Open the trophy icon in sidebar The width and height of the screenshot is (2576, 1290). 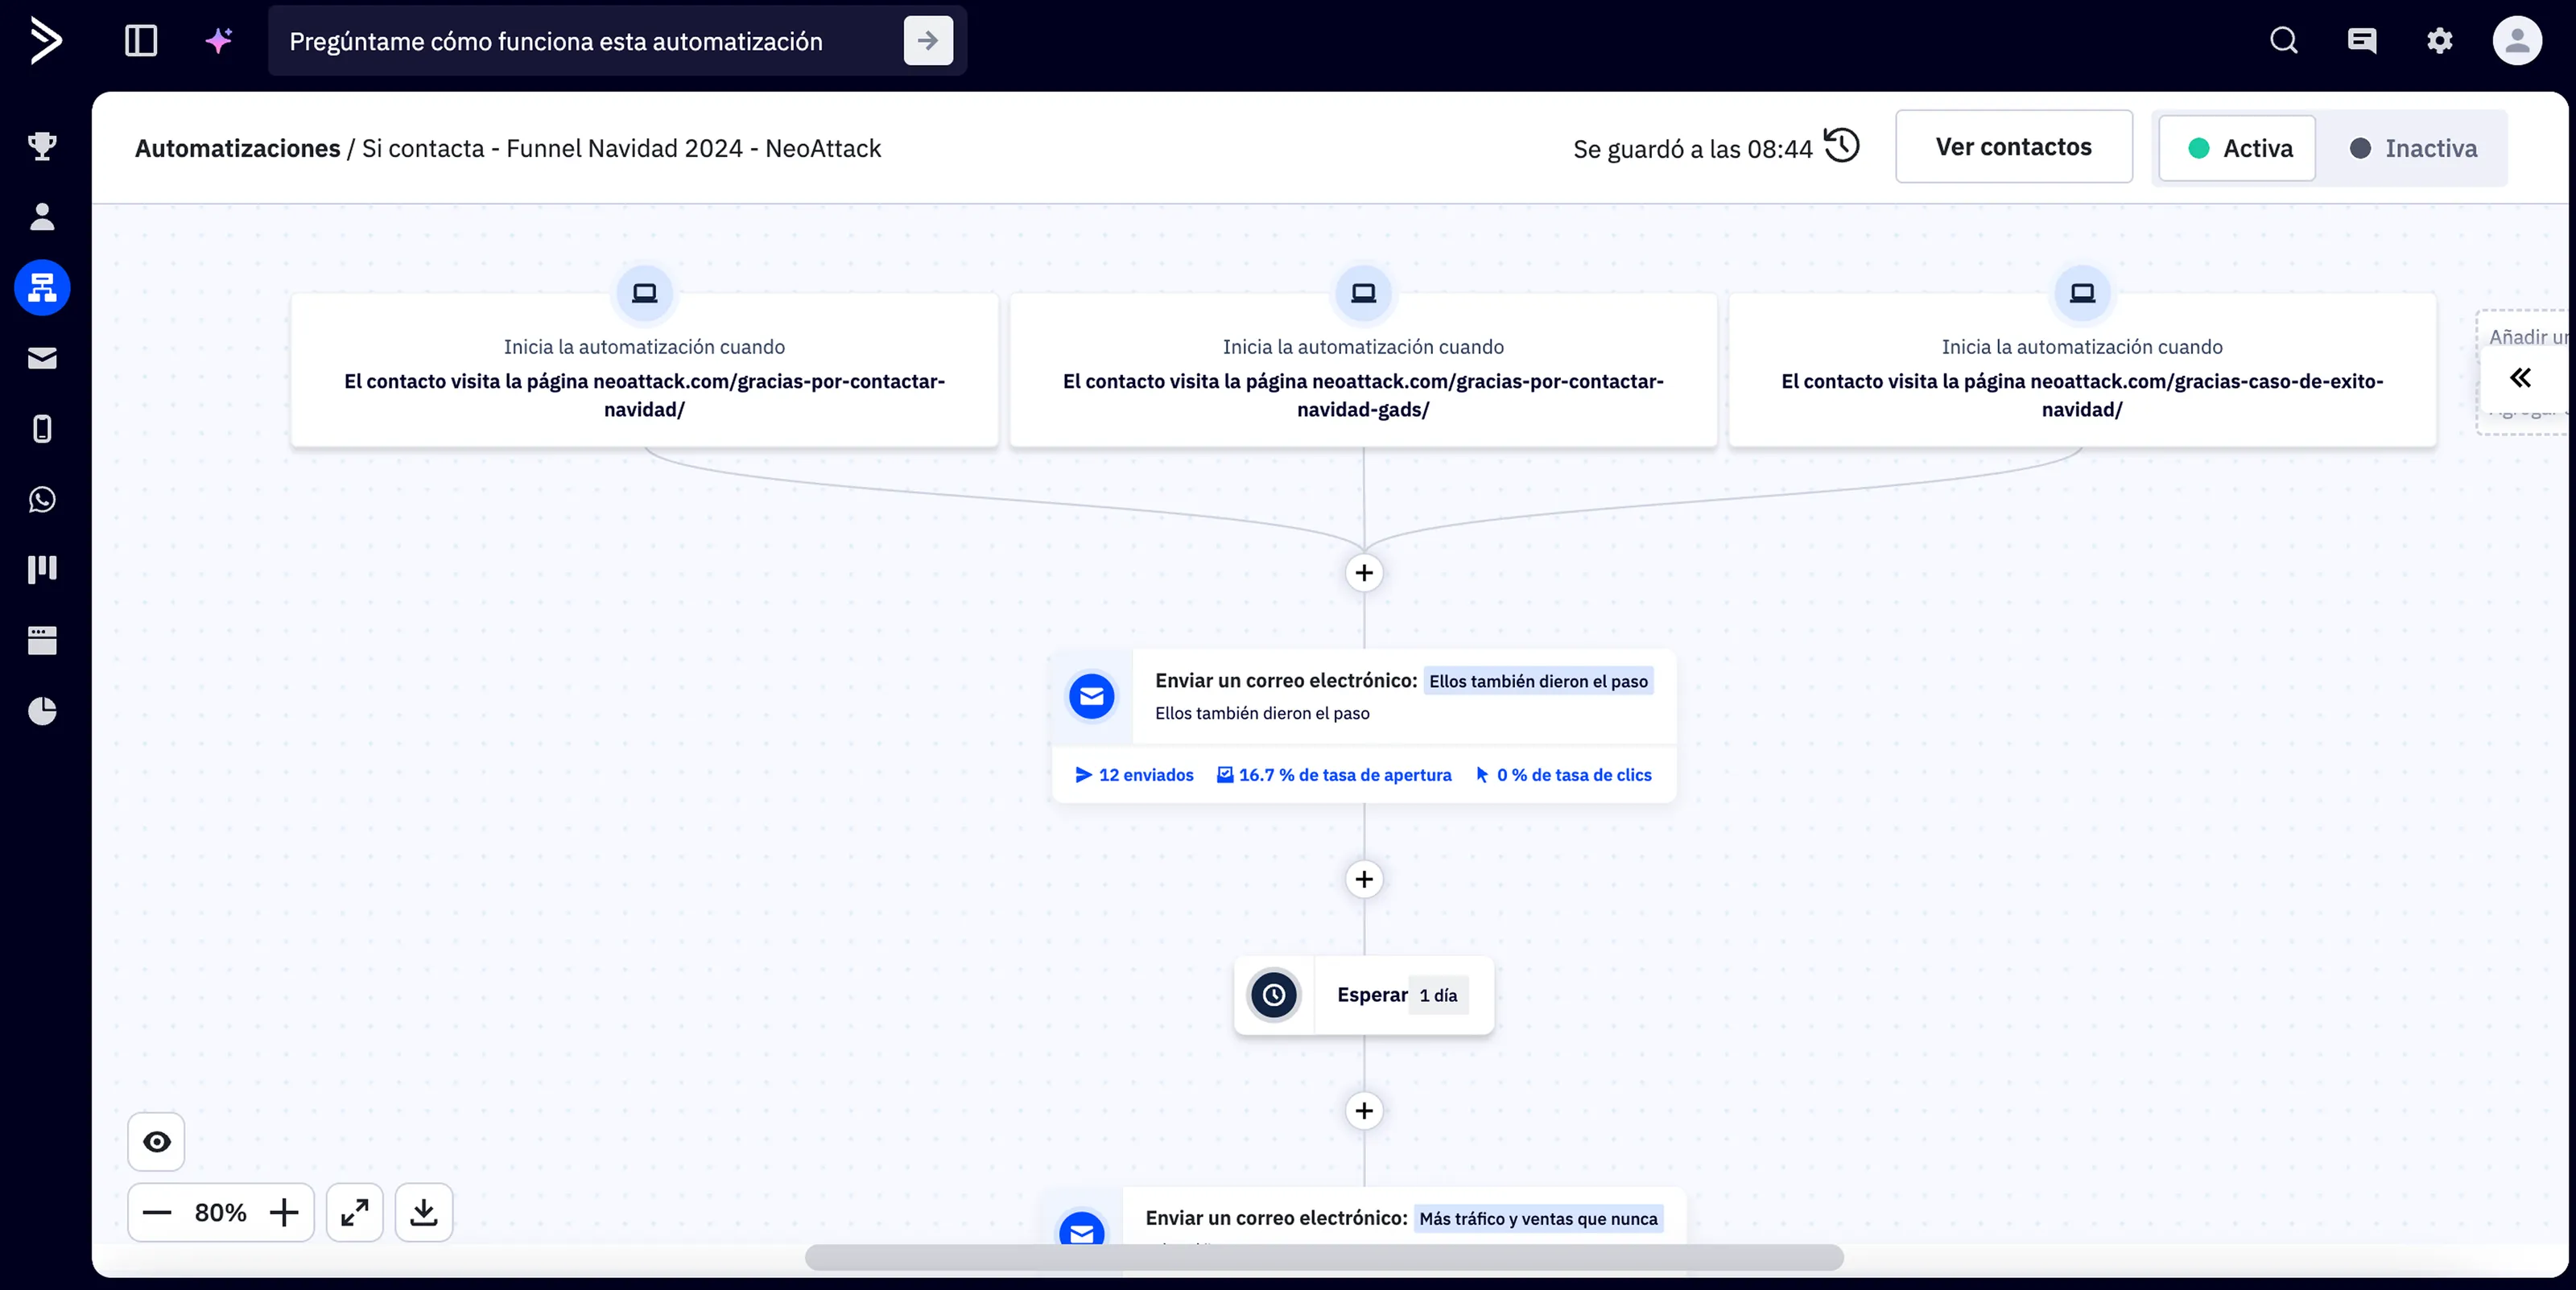[42, 146]
